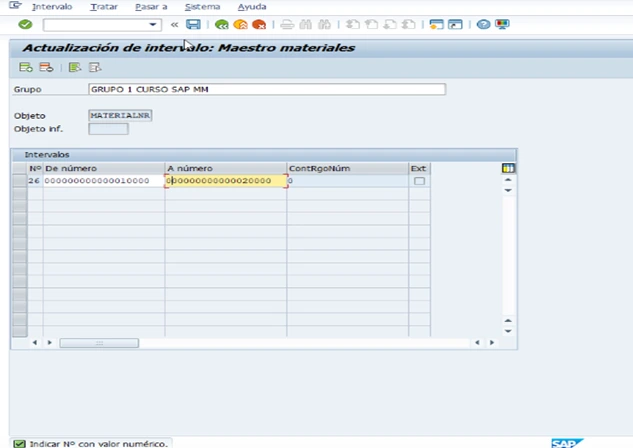The width and height of the screenshot is (633, 448).
Task: Click the Objeto field MATERIALNR
Action: [x=120, y=115]
